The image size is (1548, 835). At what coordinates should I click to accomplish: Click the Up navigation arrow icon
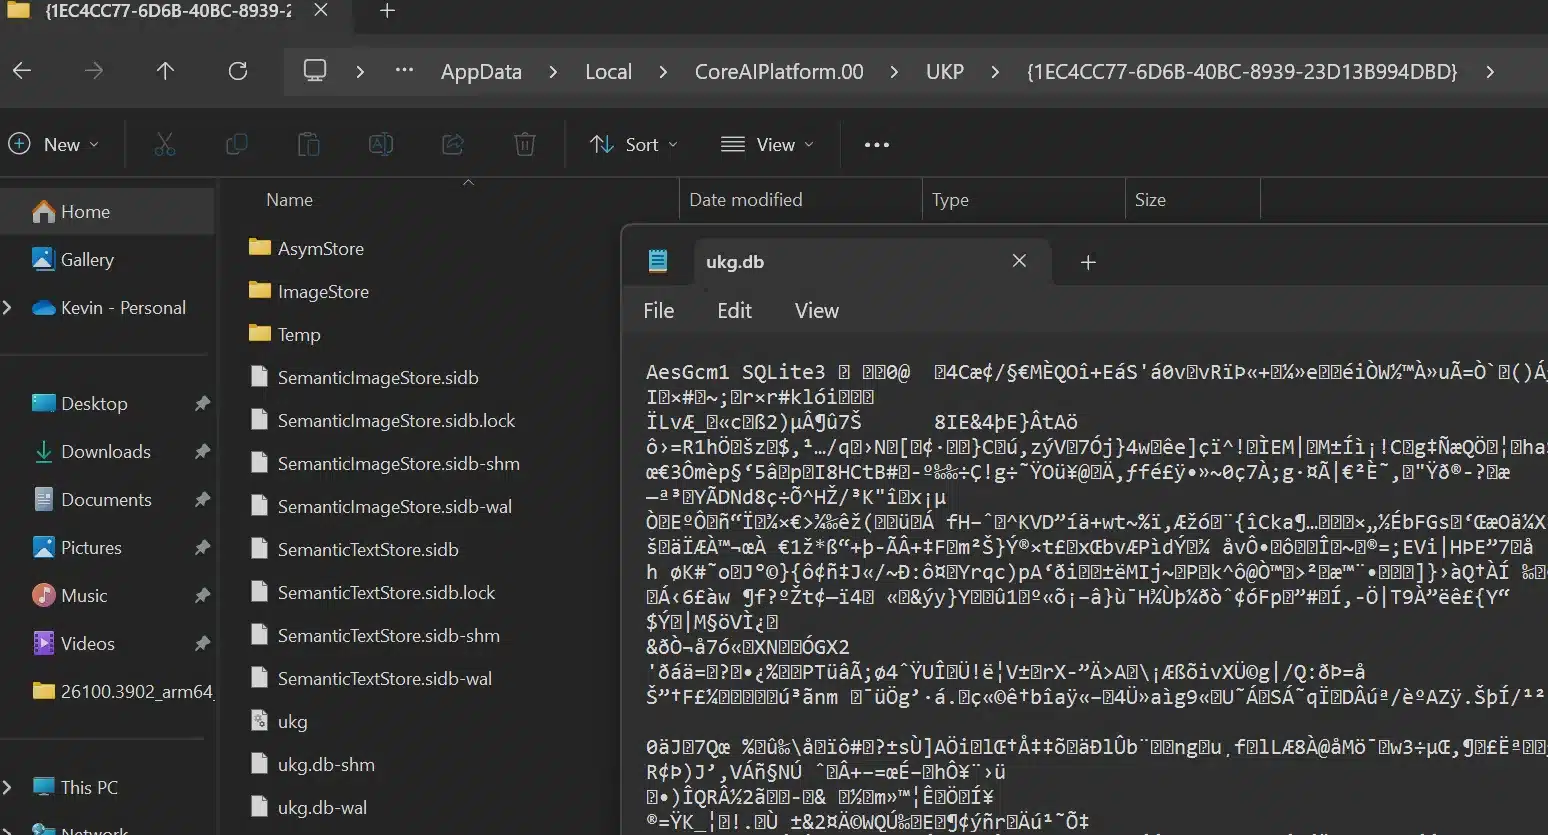pos(166,71)
